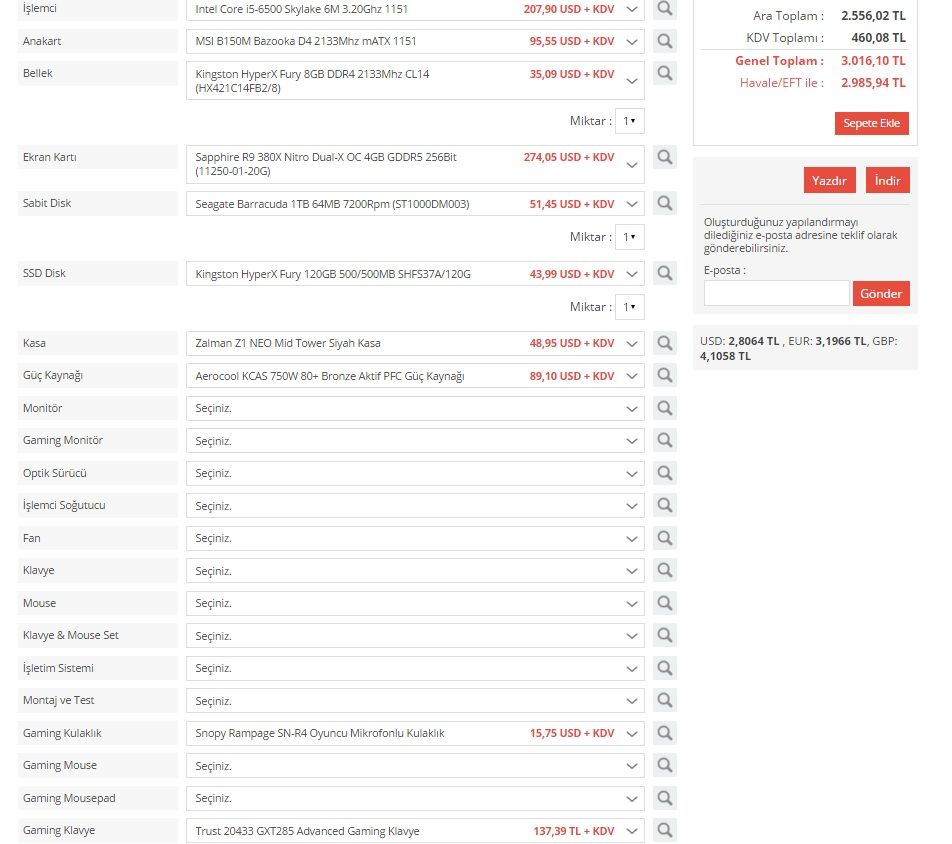Send the quote with Gönder button

(881, 293)
